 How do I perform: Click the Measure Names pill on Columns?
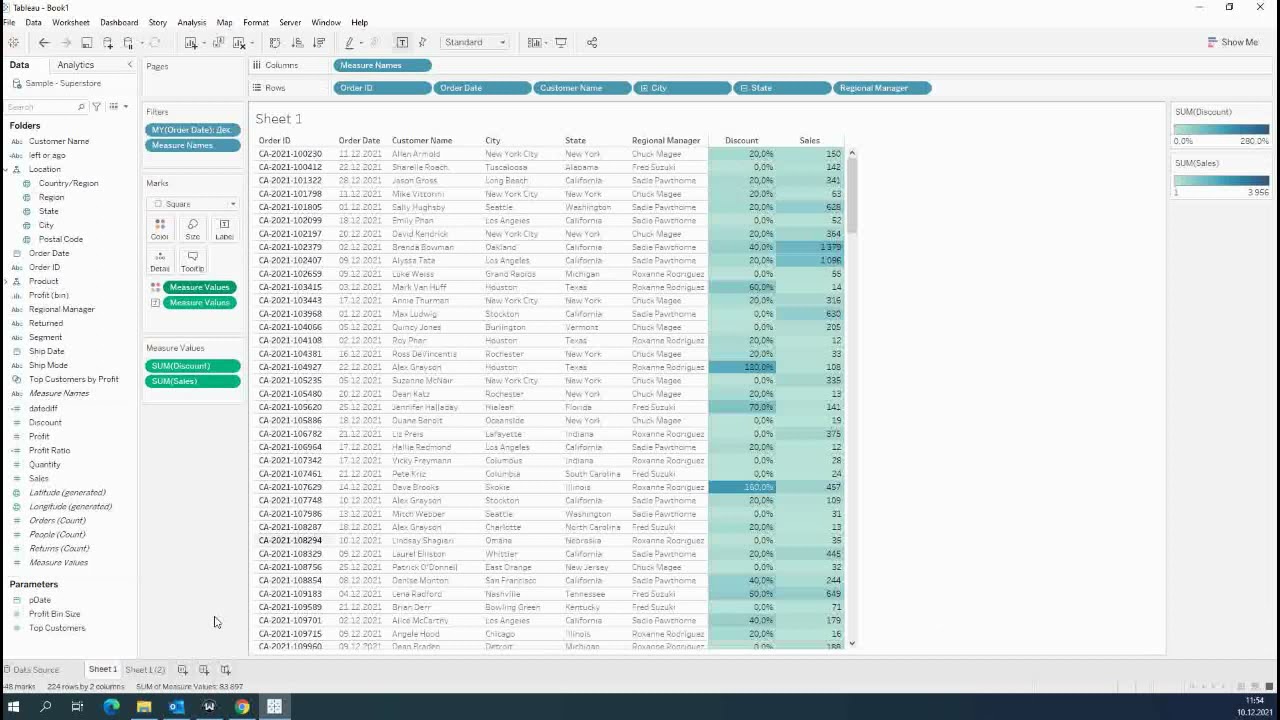pos(383,65)
